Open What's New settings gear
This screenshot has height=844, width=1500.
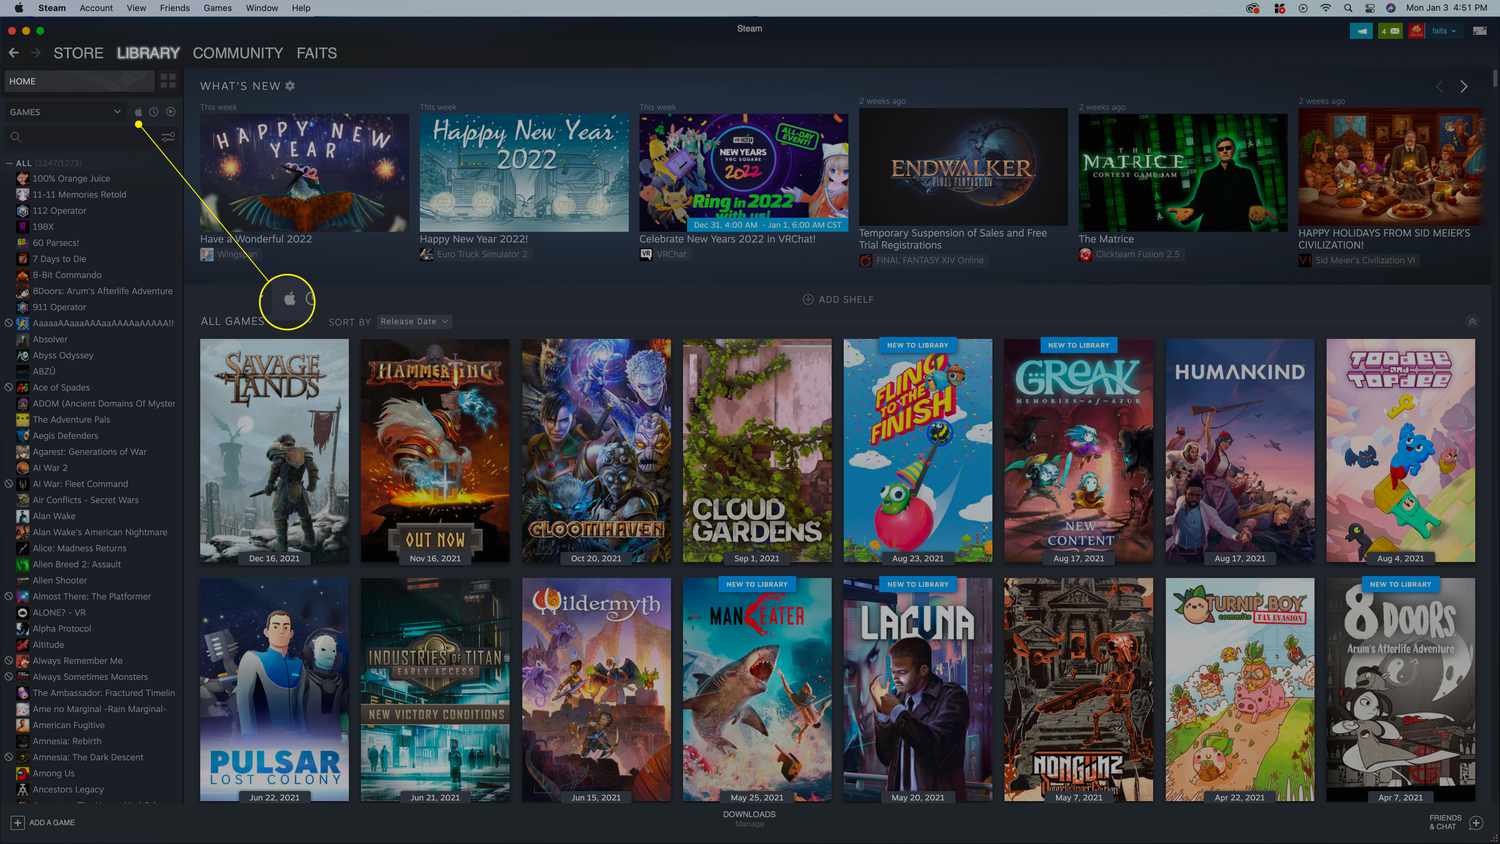(290, 86)
